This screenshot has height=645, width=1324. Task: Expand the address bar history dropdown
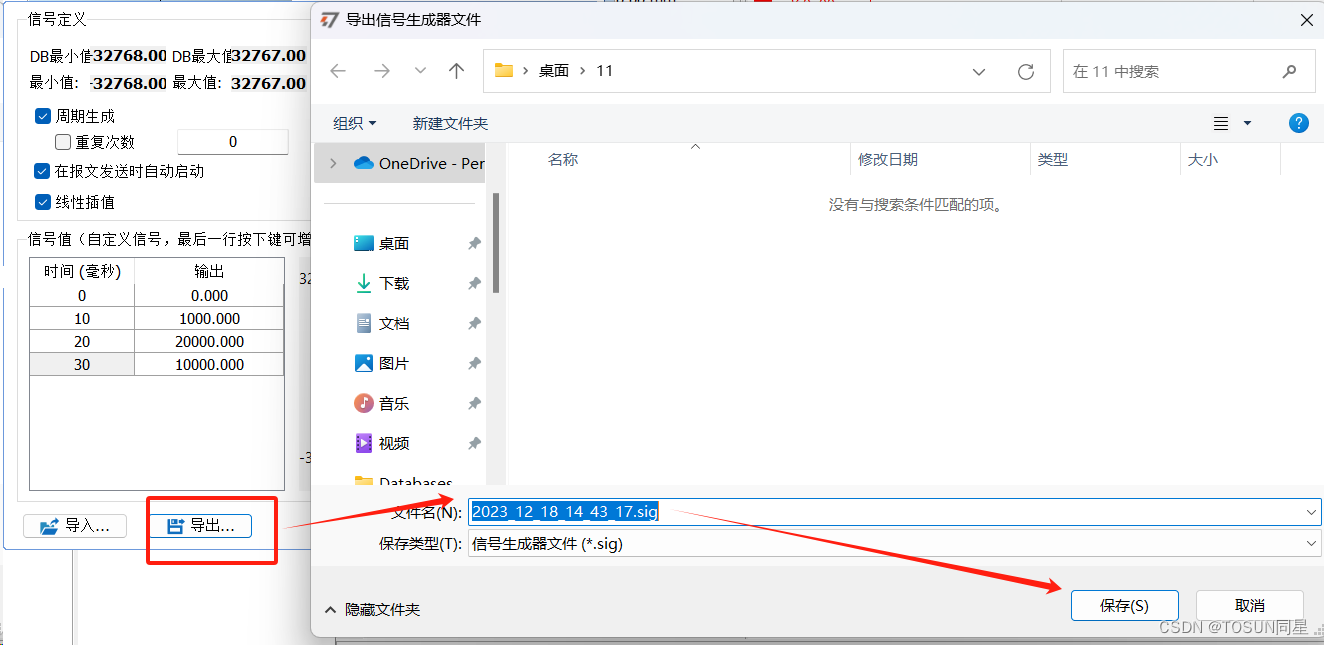point(979,71)
